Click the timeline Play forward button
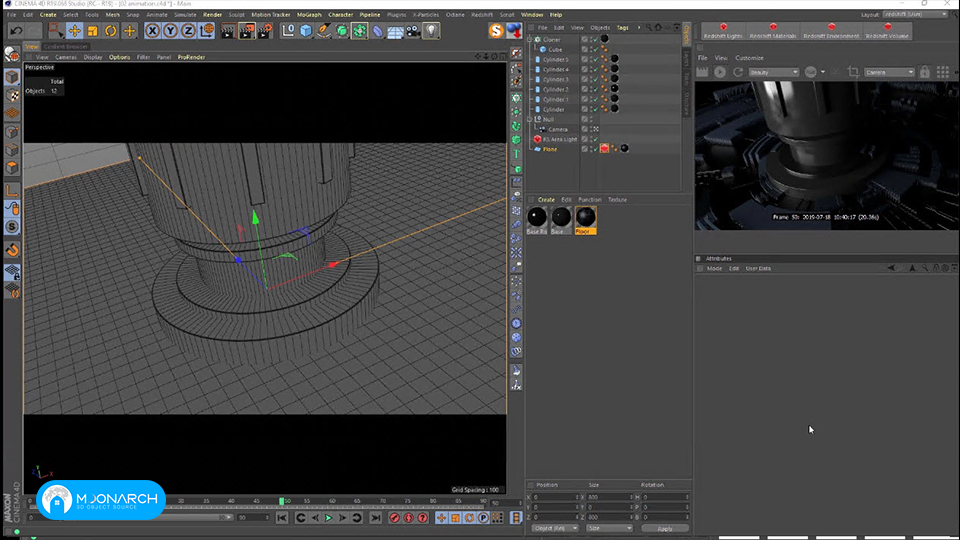The width and height of the screenshot is (960, 540). pos(329,518)
